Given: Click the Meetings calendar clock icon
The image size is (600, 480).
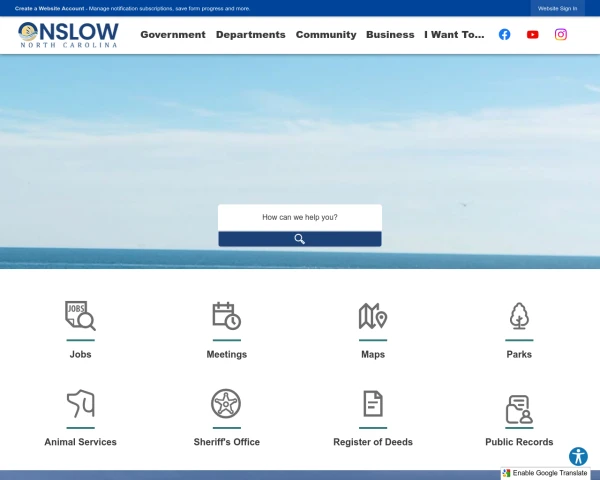Looking at the screenshot, I should [227, 316].
